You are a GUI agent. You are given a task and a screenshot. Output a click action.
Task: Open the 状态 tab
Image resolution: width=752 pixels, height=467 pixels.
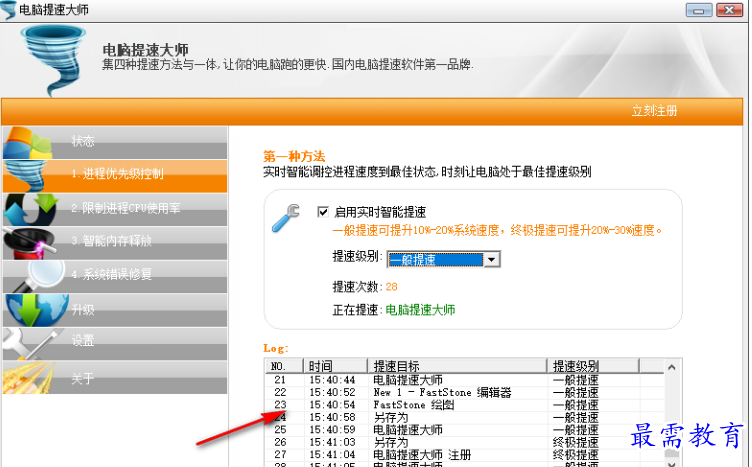tap(115, 142)
